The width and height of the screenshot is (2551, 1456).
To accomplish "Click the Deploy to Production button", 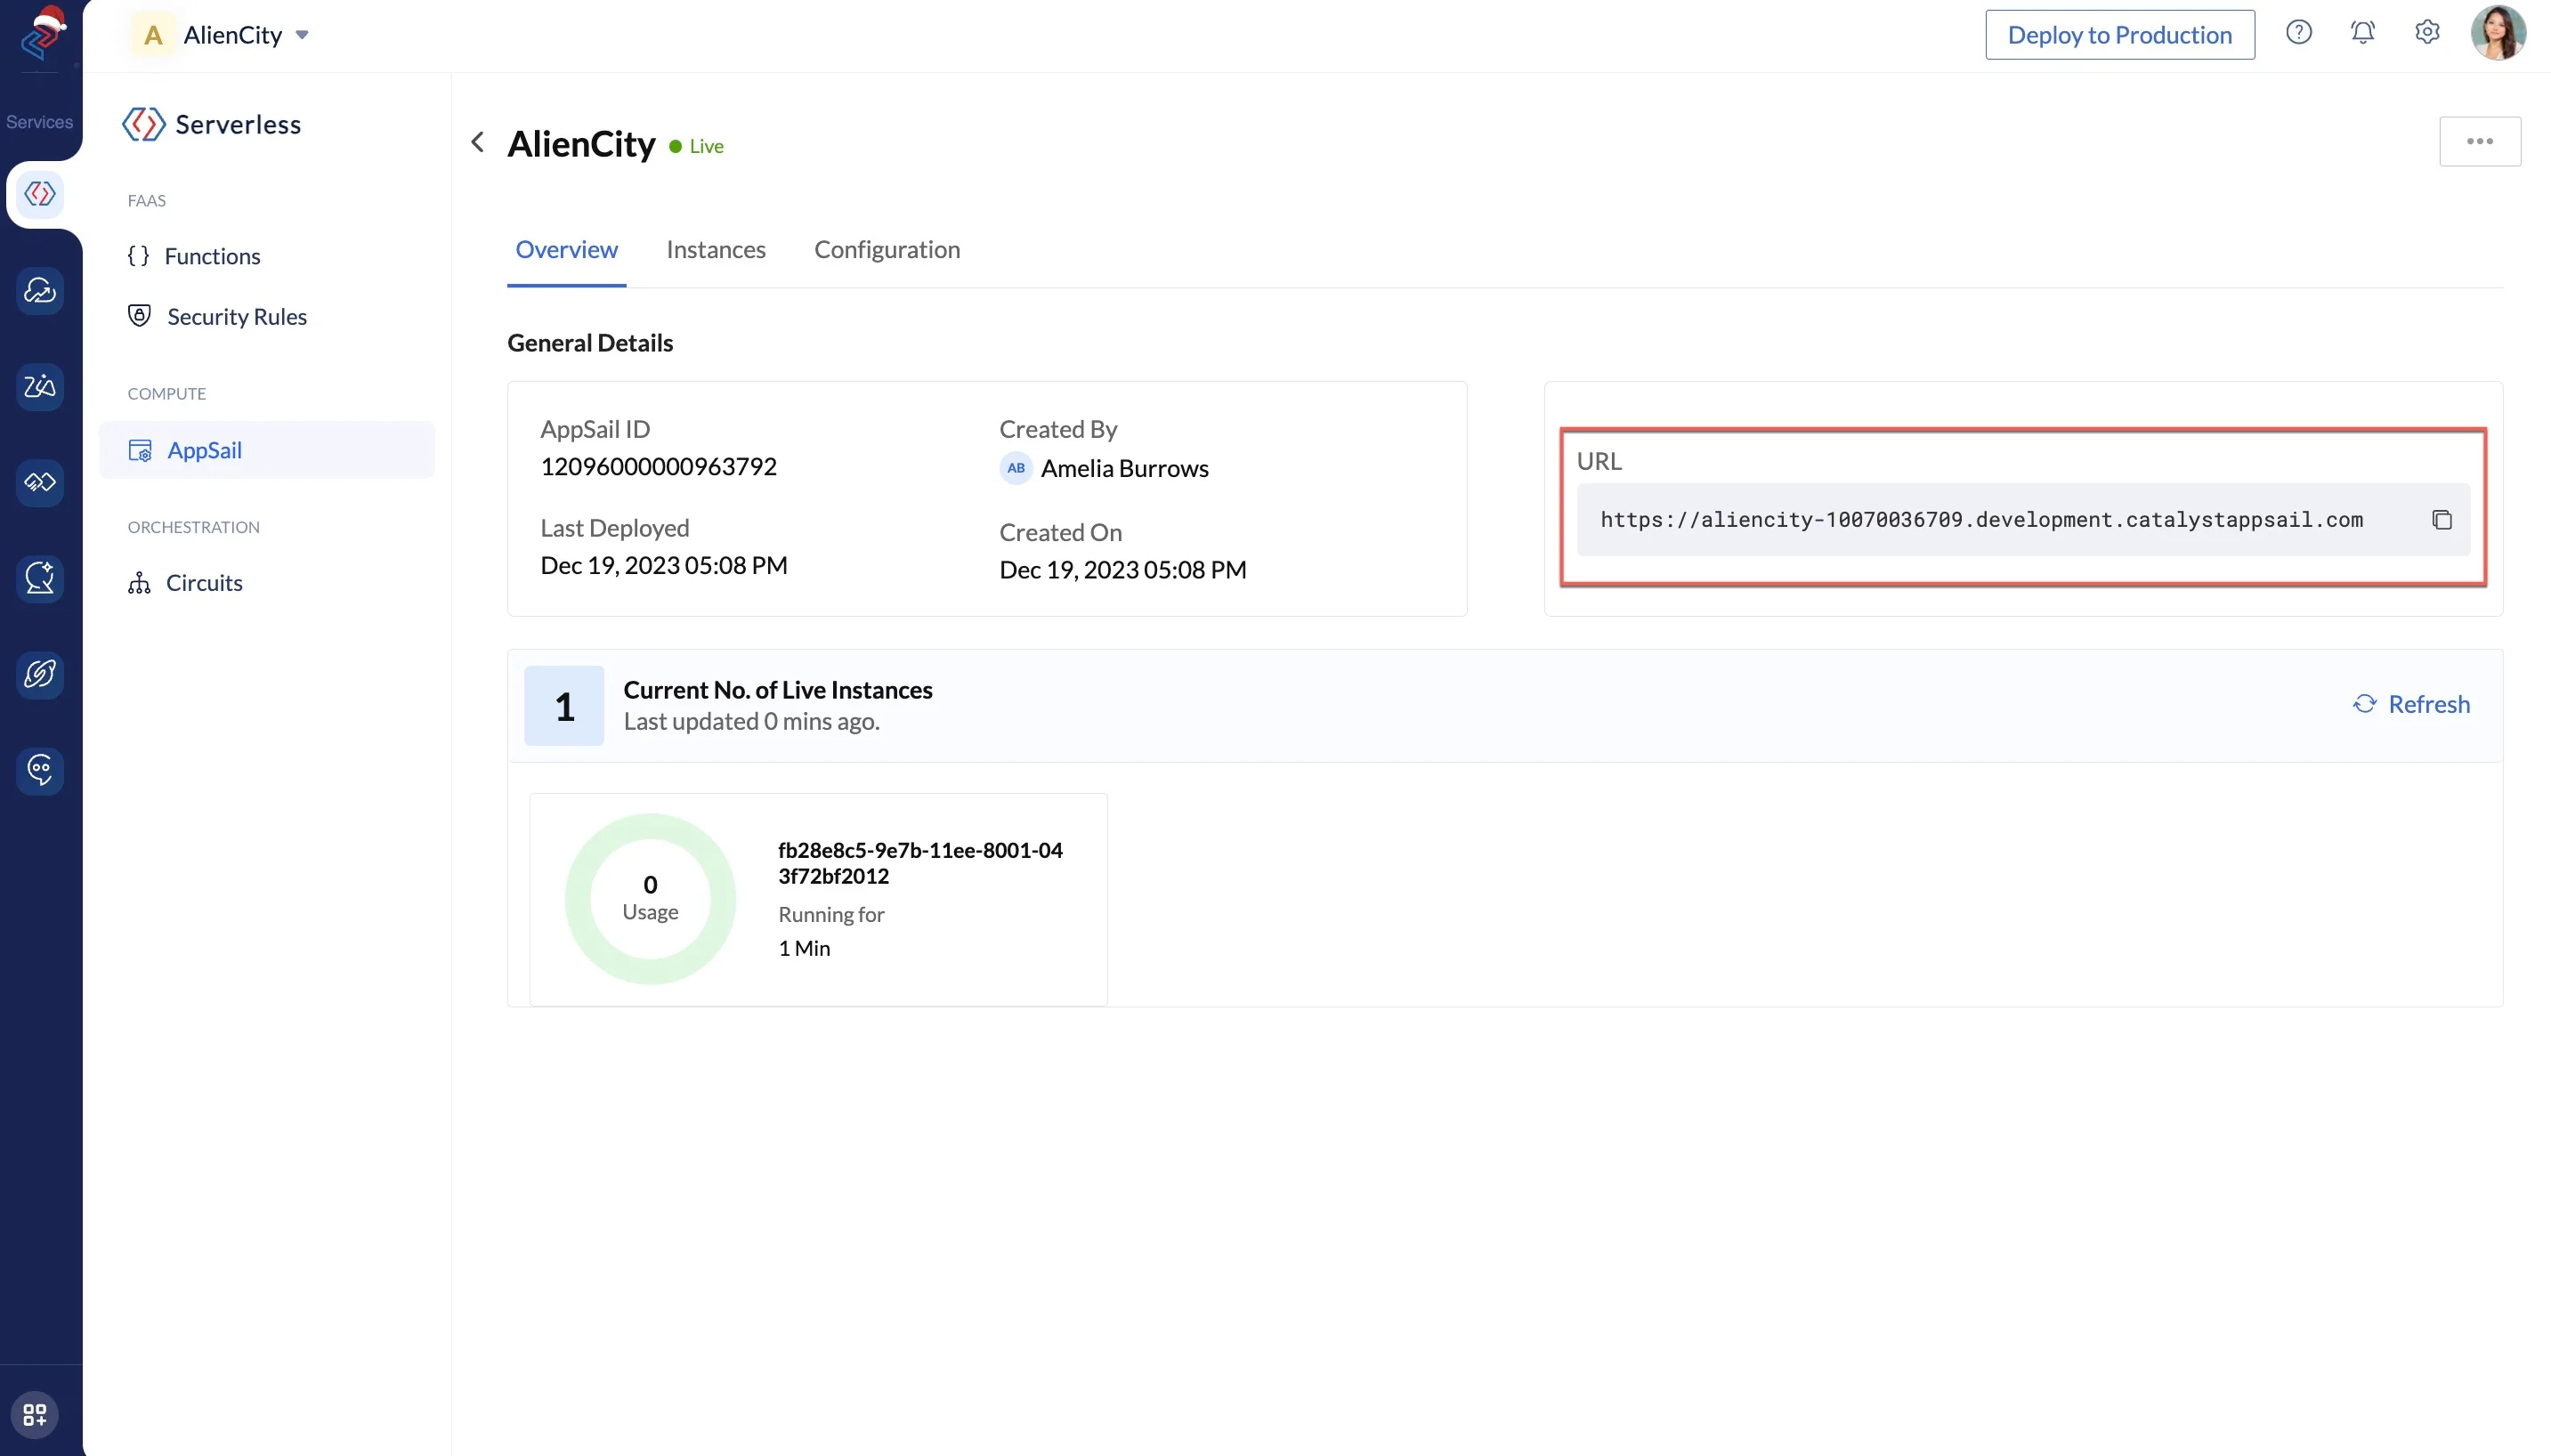I will 2119,35.
